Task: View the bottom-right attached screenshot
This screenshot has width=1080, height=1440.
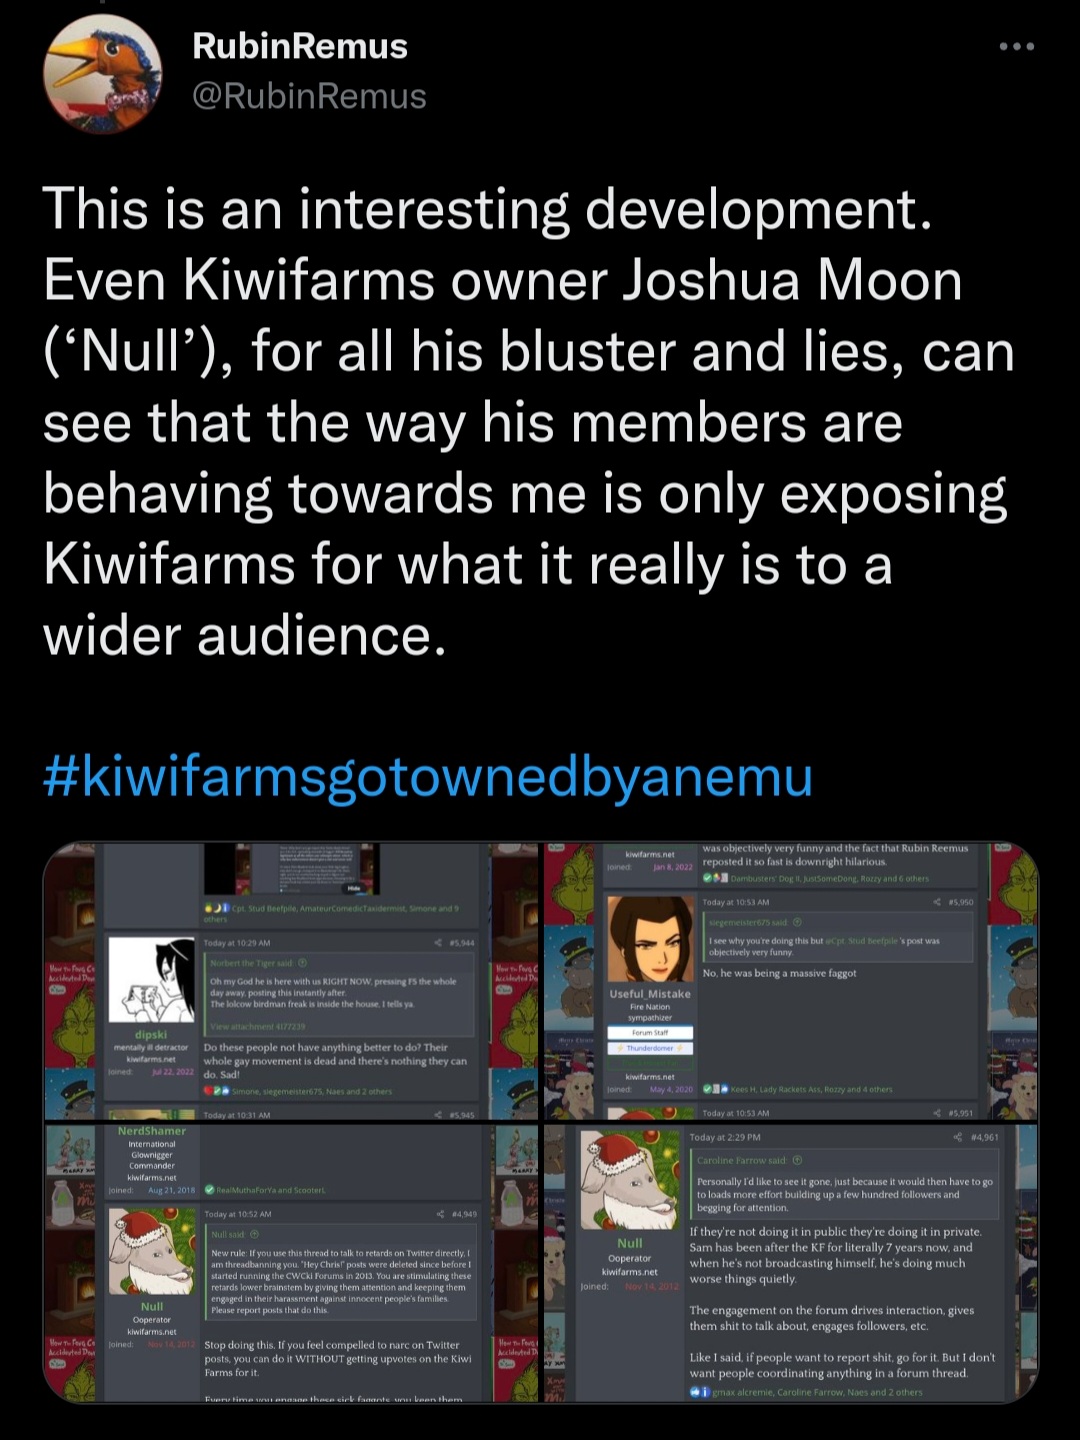Action: (790, 1262)
